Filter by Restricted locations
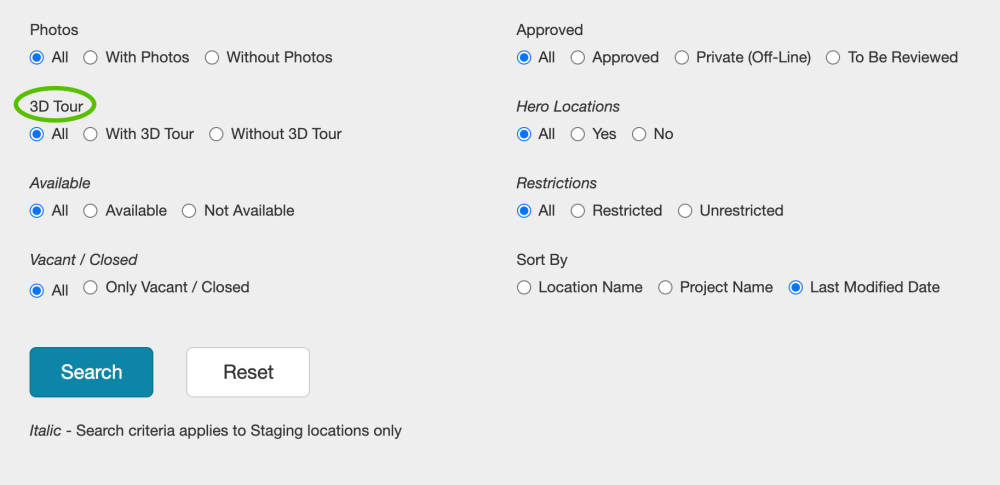 click(x=578, y=211)
